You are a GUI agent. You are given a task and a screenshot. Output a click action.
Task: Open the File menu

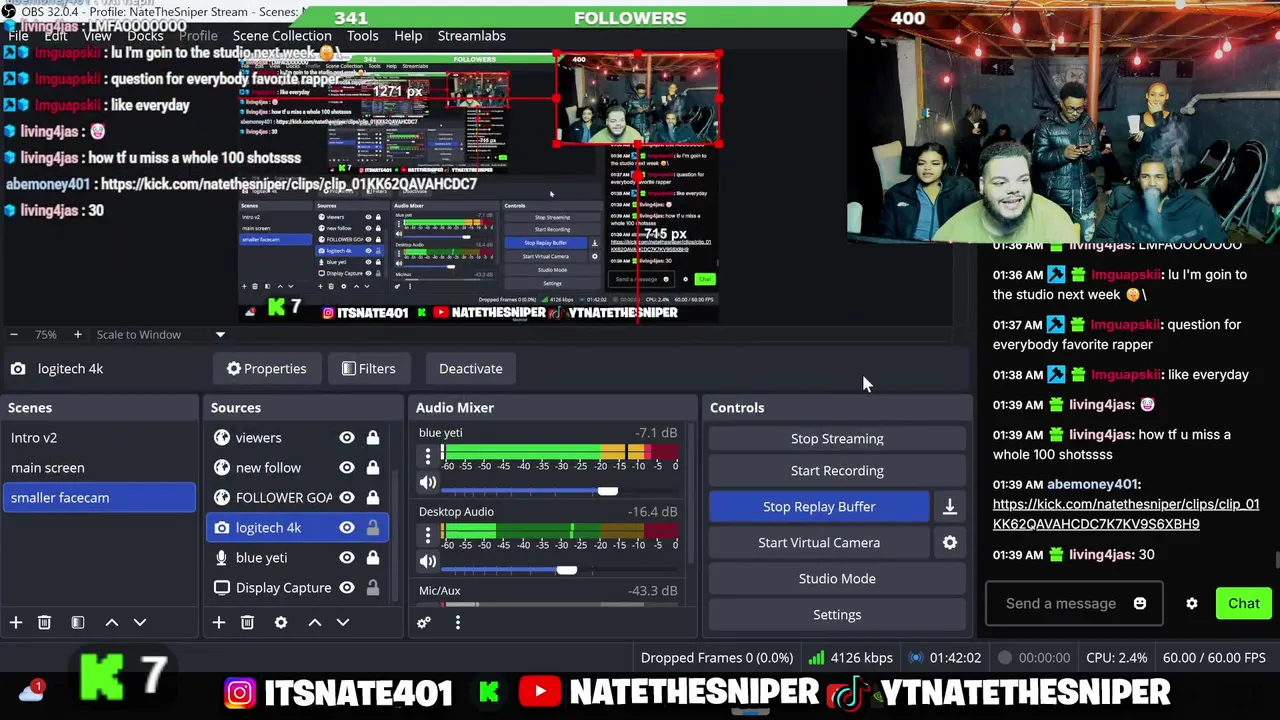(x=18, y=36)
